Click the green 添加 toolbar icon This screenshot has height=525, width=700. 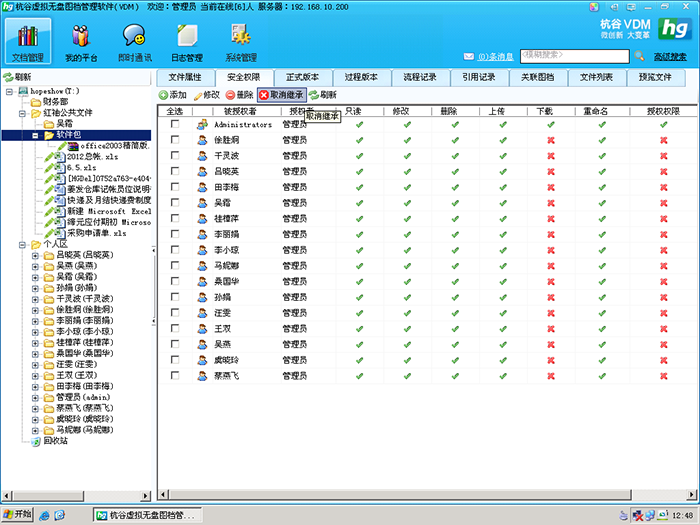163,95
